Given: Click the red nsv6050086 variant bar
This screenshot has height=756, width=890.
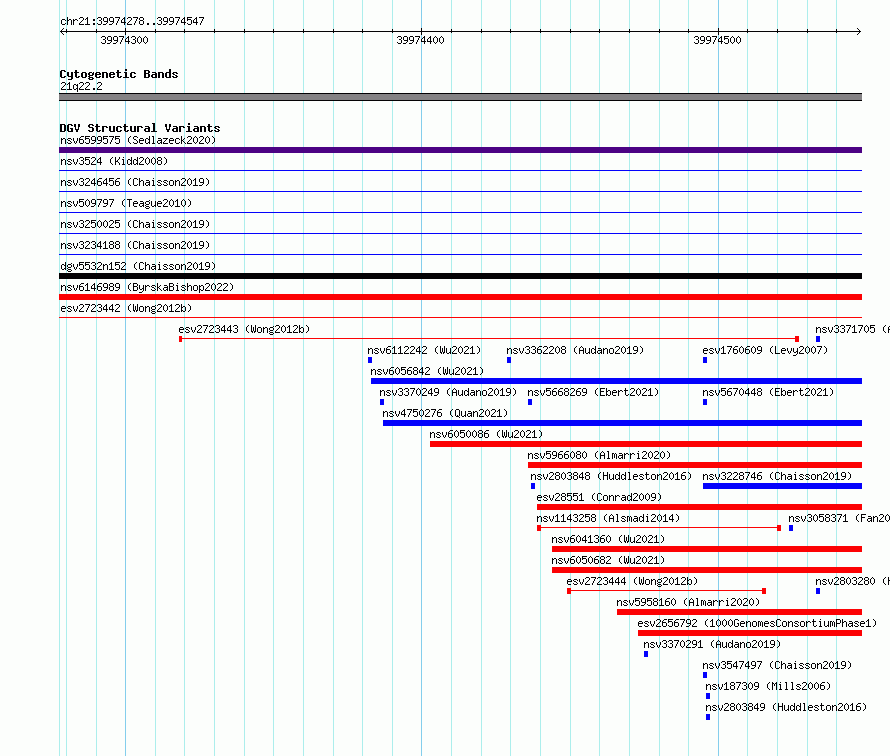Looking at the screenshot, I should point(646,444).
